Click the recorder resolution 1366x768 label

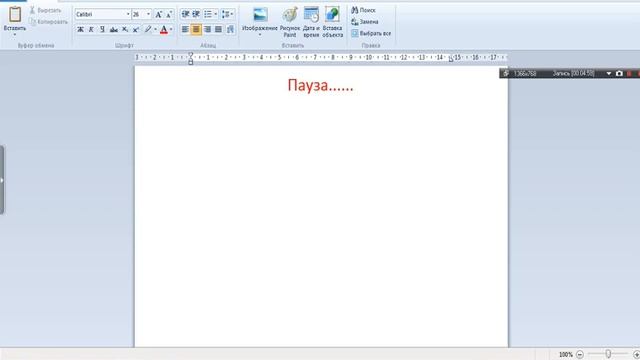pos(525,73)
